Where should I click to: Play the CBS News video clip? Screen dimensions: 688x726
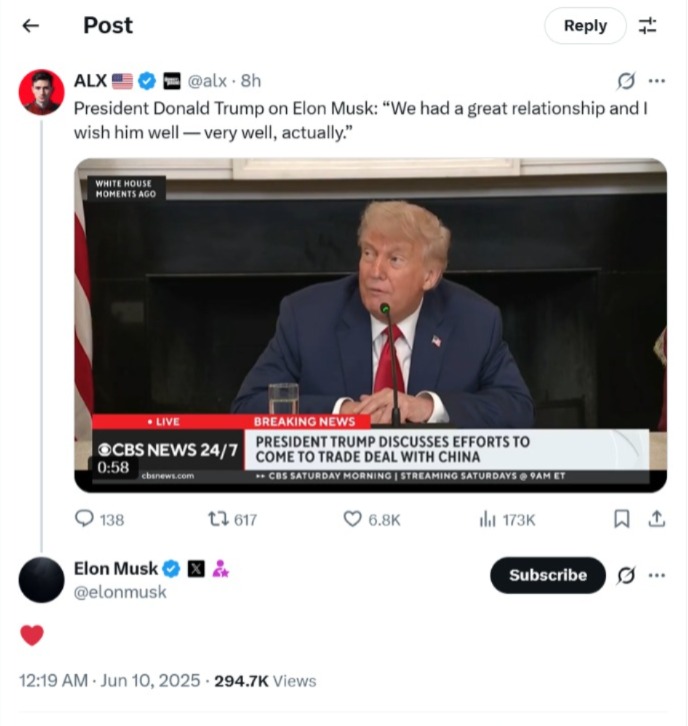tap(370, 325)
